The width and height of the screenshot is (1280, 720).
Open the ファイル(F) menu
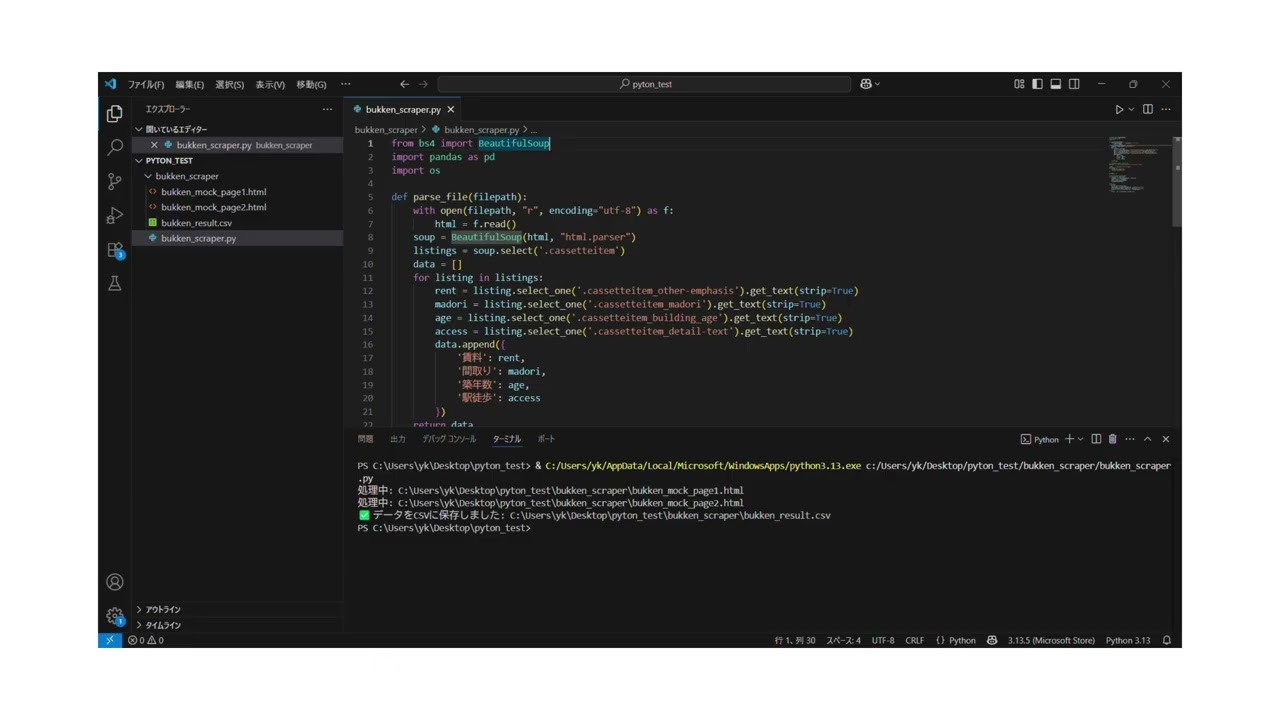[146, 85]
